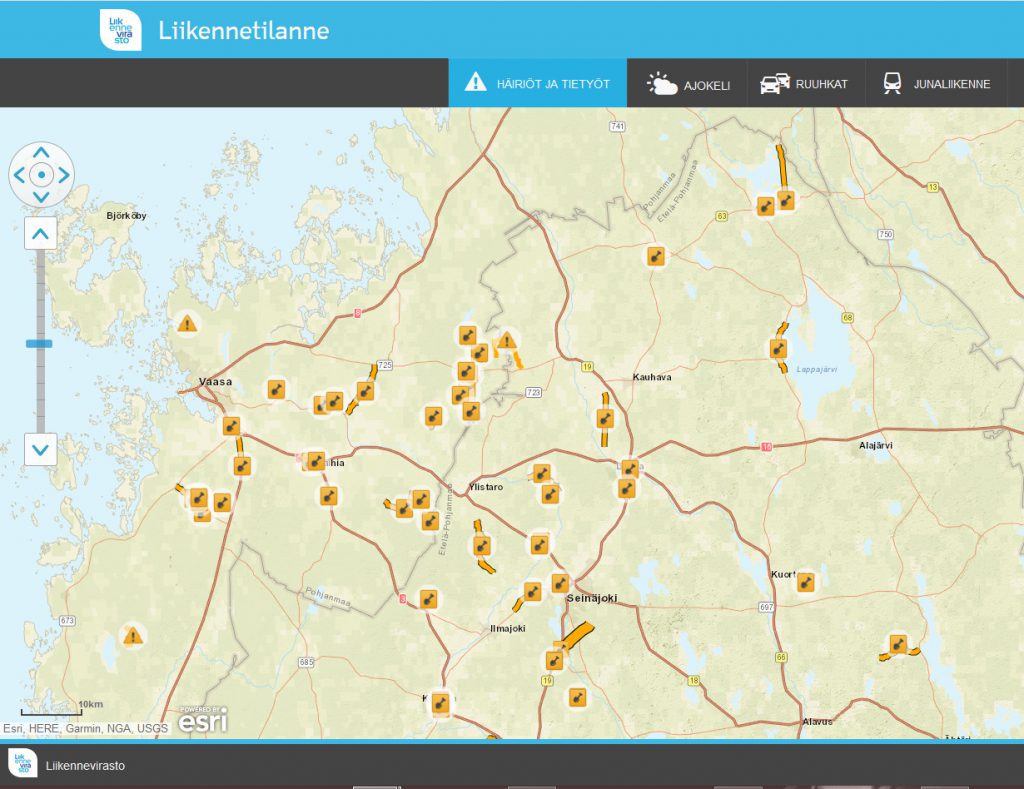Image resolution: width=1024 pixels, height=789 pixels.
Task: Click the zoom slider handle
Action: (x=40, y=343)
